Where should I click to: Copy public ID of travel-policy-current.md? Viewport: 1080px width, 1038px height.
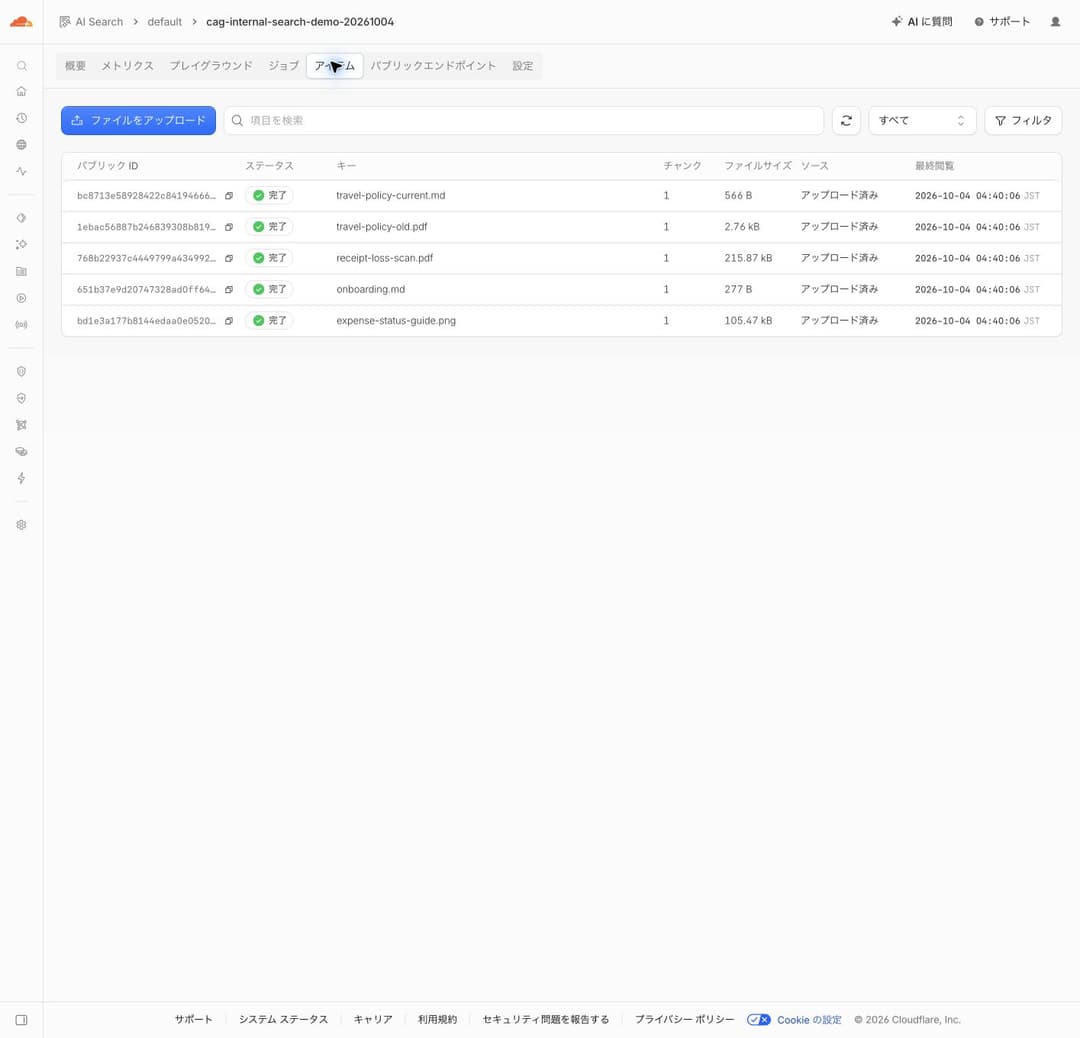point(229,196)
